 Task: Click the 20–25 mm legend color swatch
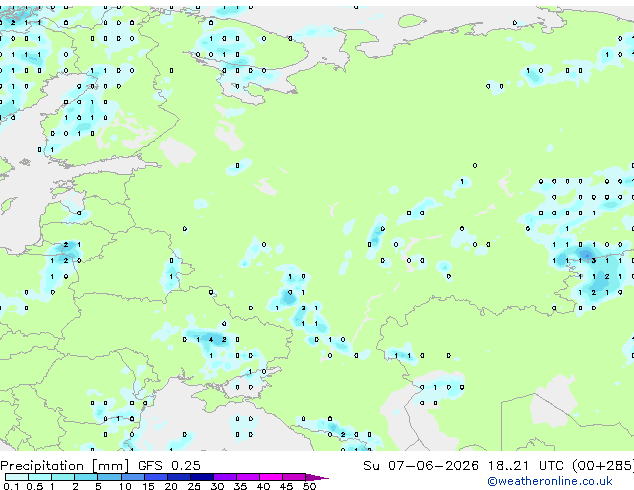pyautogui.click(x=179, y=477)
